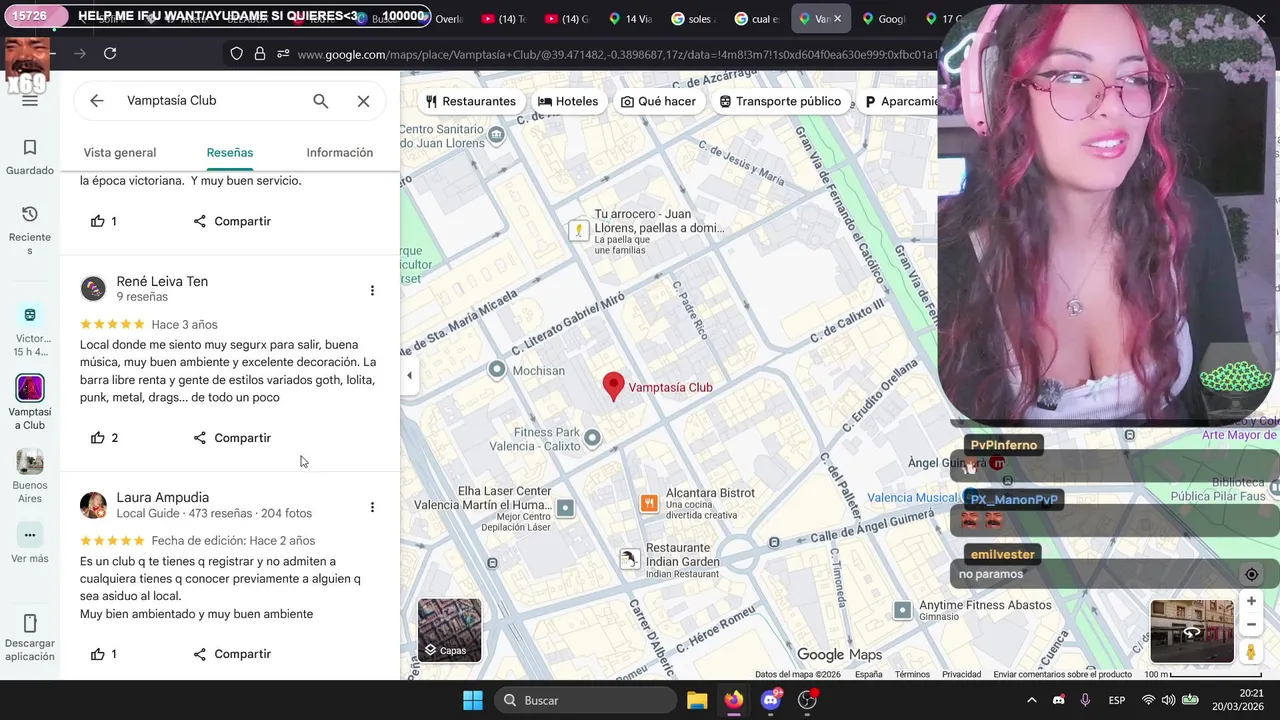Click the Vamptasía Club red map pin
This screenshot has width=1280, height=720.
point(613,386)
